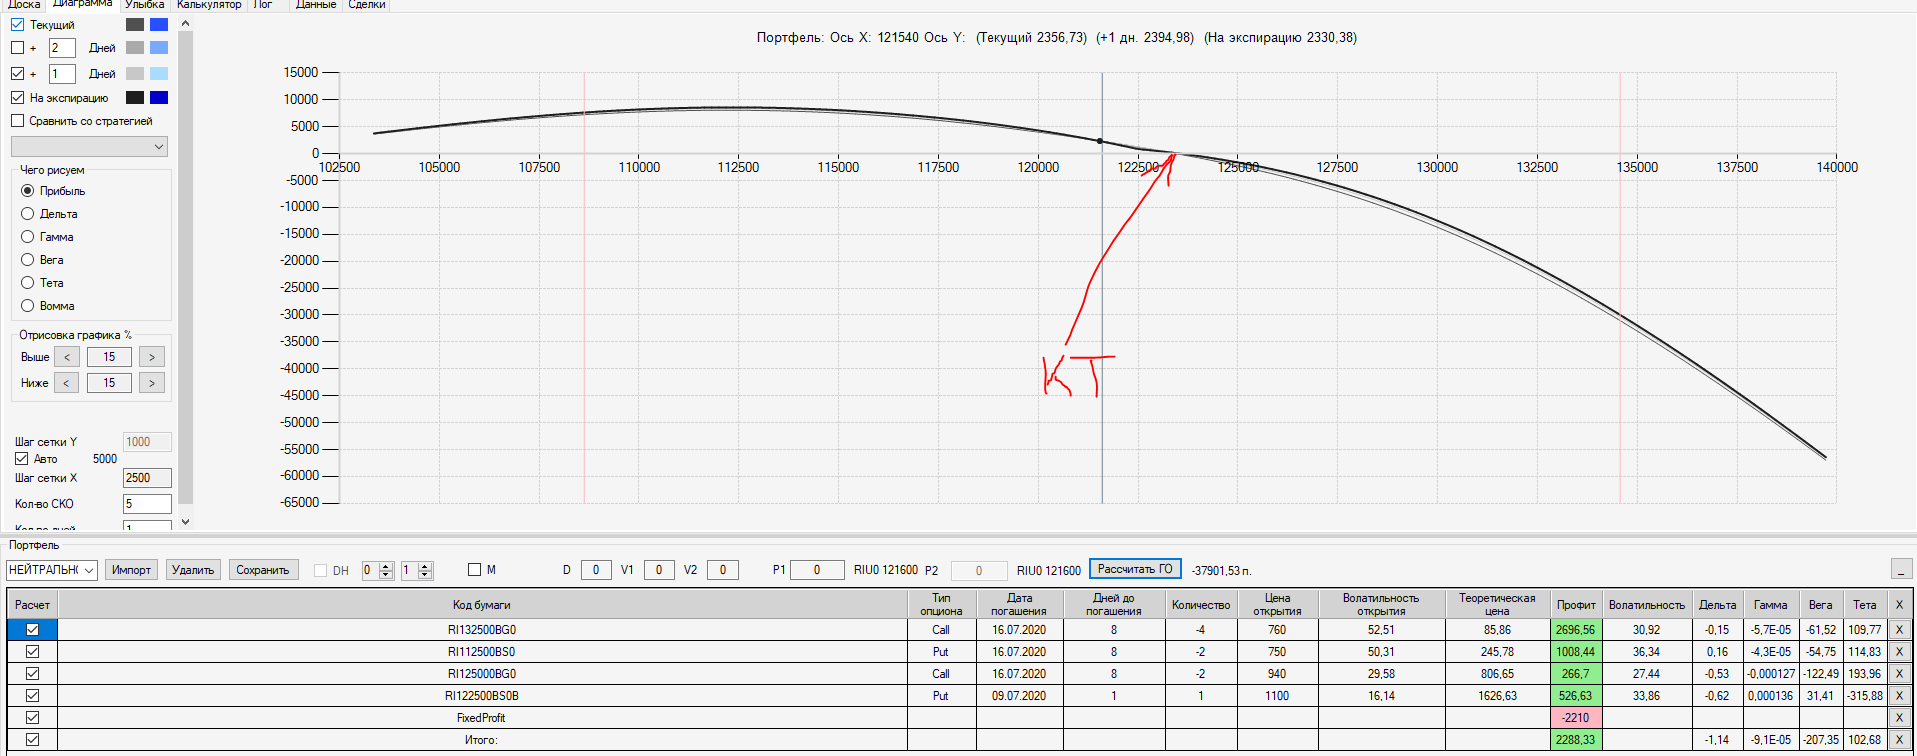1917x756 pixels.
Task: Click the dark blue swatch for На экспирацию
Action: pos(159,97)
